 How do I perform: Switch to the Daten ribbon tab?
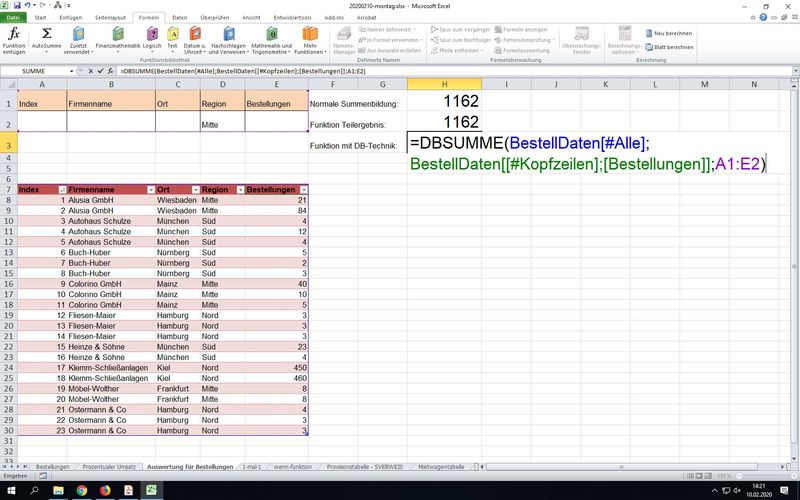(x=178, y=17)
